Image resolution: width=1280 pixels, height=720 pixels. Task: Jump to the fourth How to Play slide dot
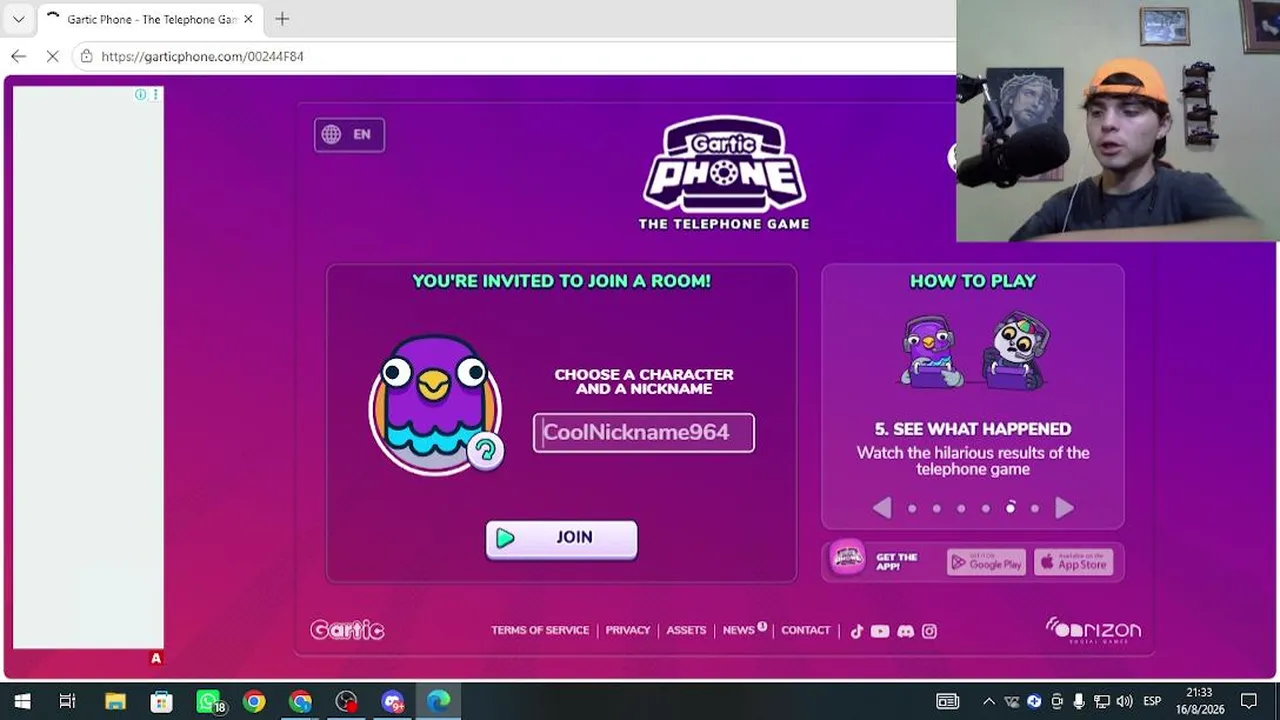986,508
